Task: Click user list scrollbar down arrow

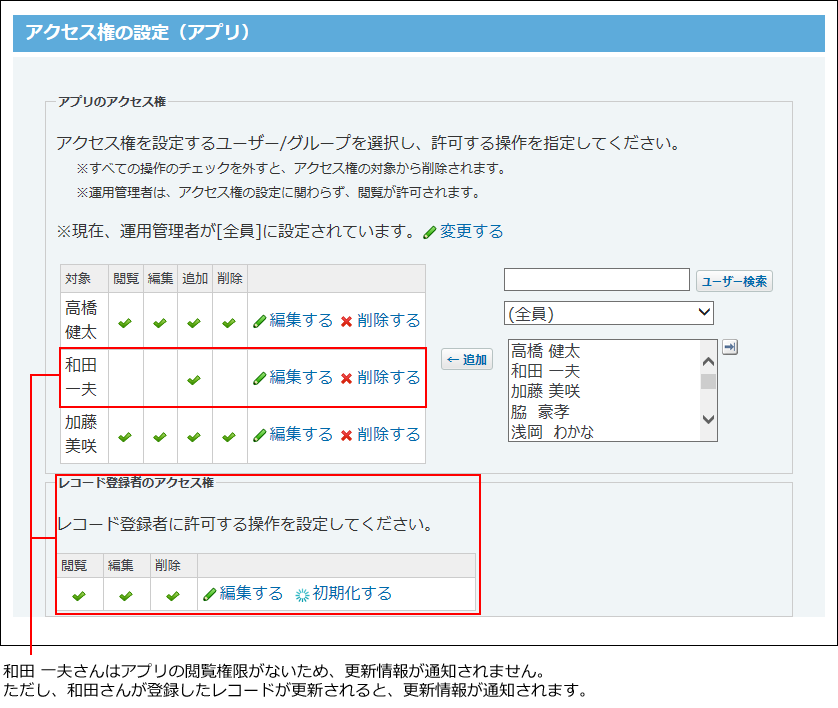Action: tap(708, 419)
